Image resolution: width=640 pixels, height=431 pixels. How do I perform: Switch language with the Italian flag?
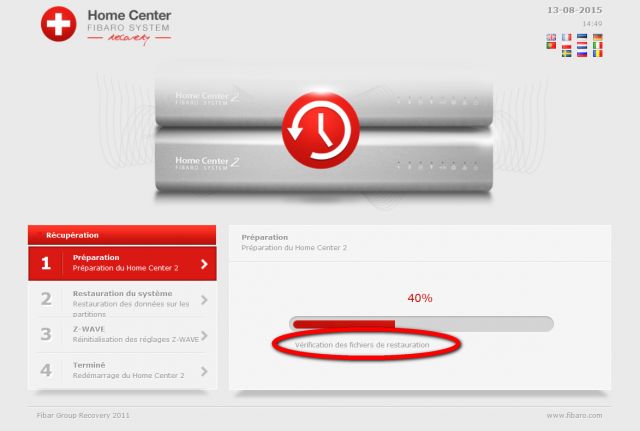[598, 45]
